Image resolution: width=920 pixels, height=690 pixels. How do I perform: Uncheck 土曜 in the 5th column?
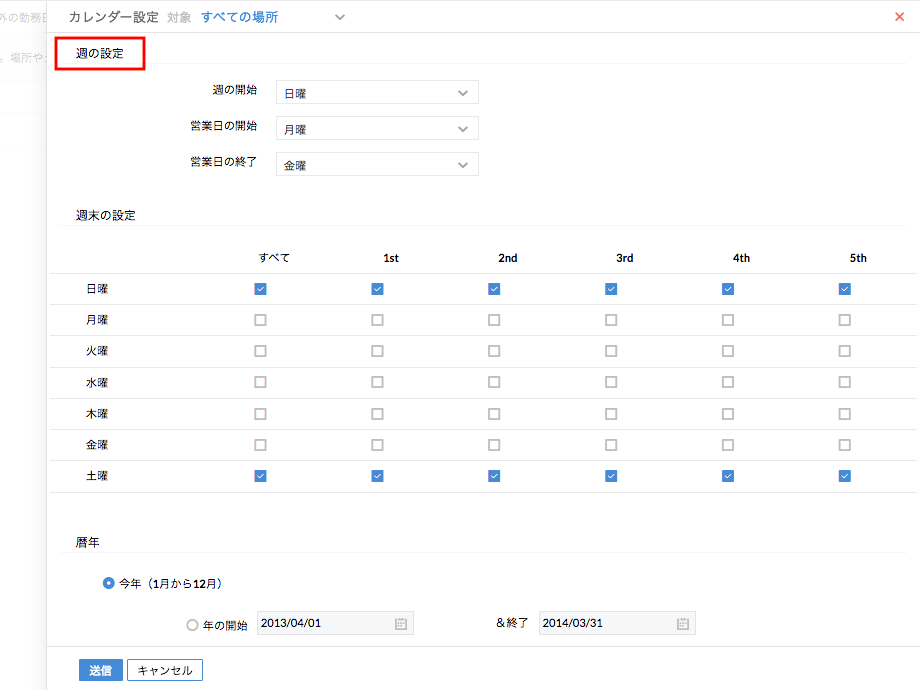coord(845,476)
